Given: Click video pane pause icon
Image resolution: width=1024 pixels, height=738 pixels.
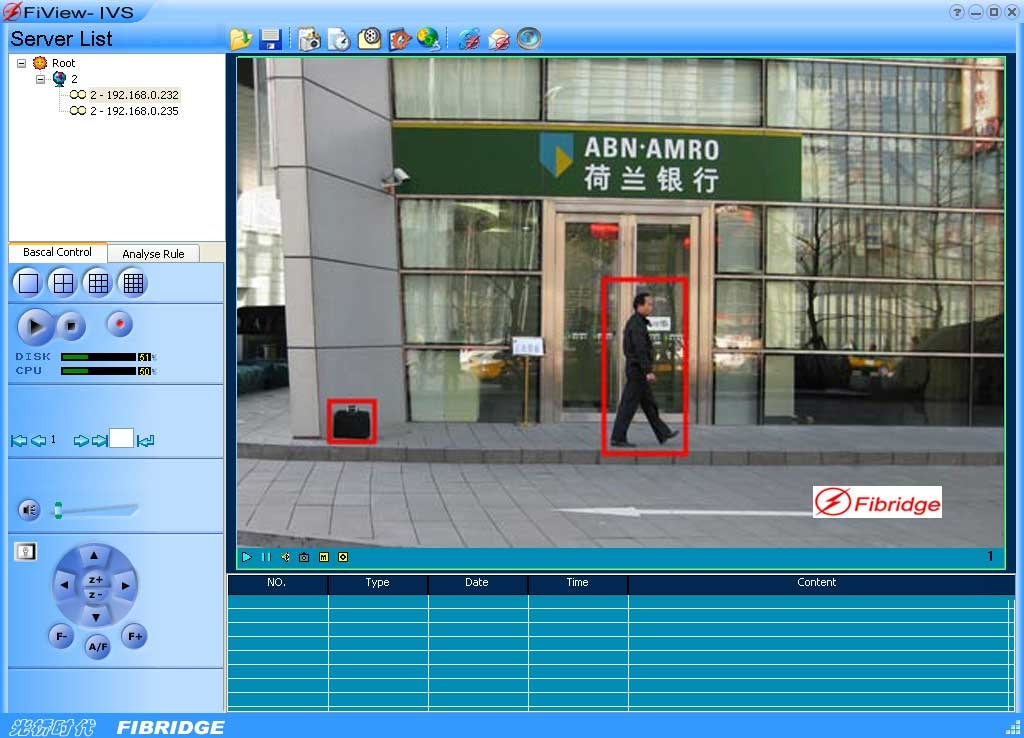Looking at the screenshot, I should 266,557.
